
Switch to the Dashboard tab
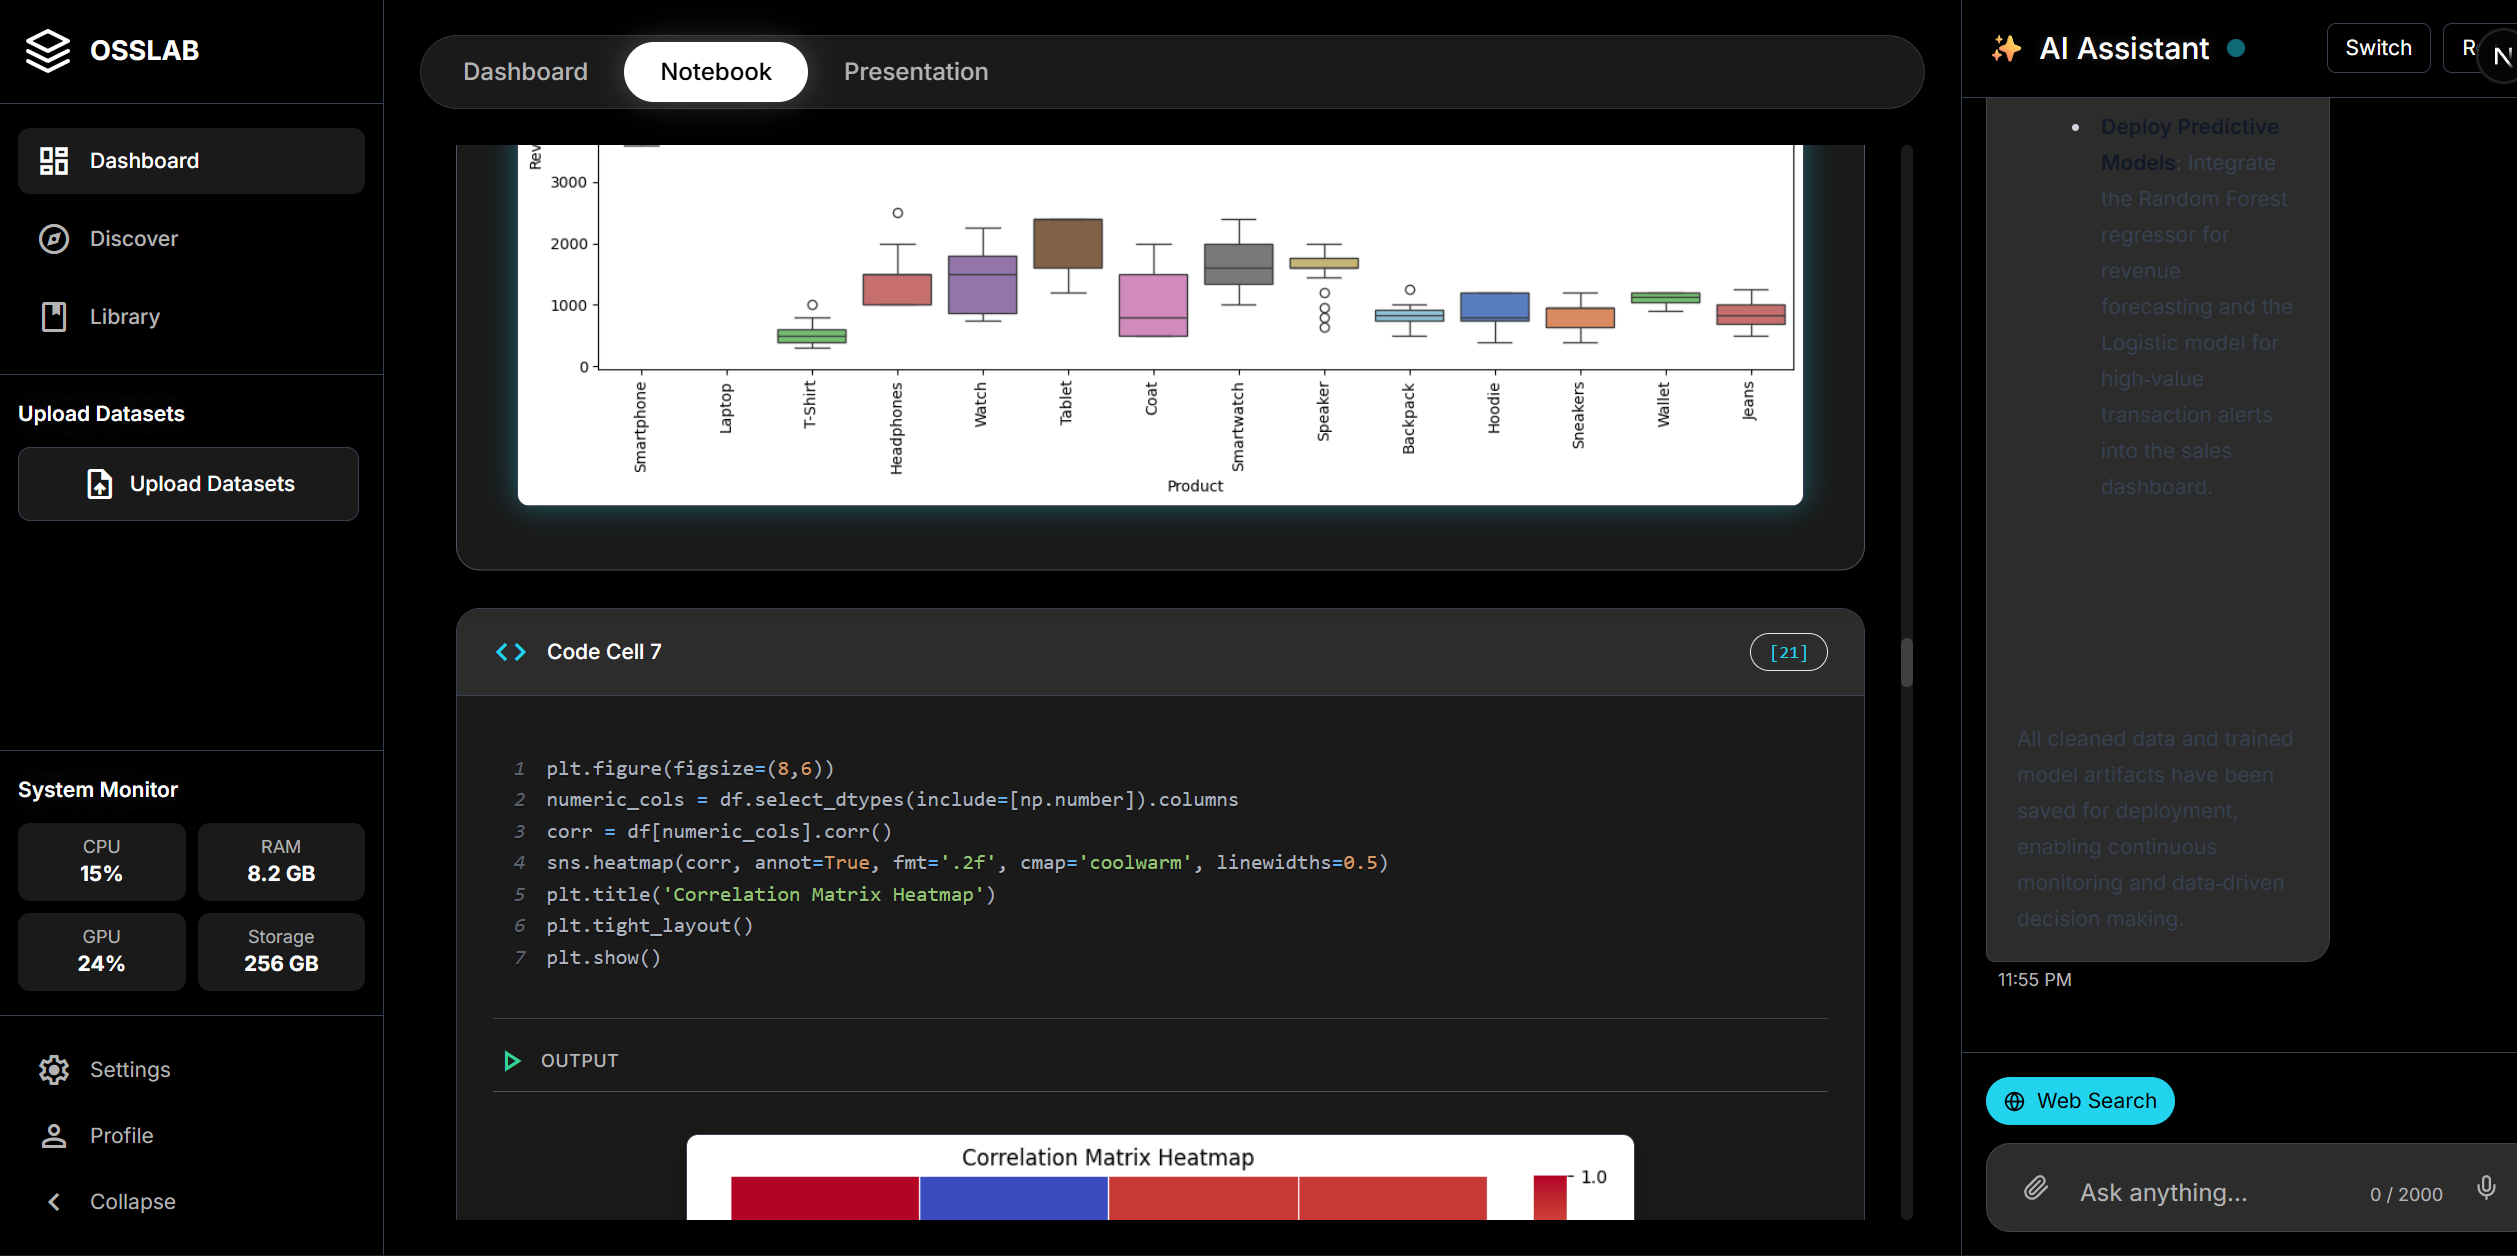click(x=525, y=72)
